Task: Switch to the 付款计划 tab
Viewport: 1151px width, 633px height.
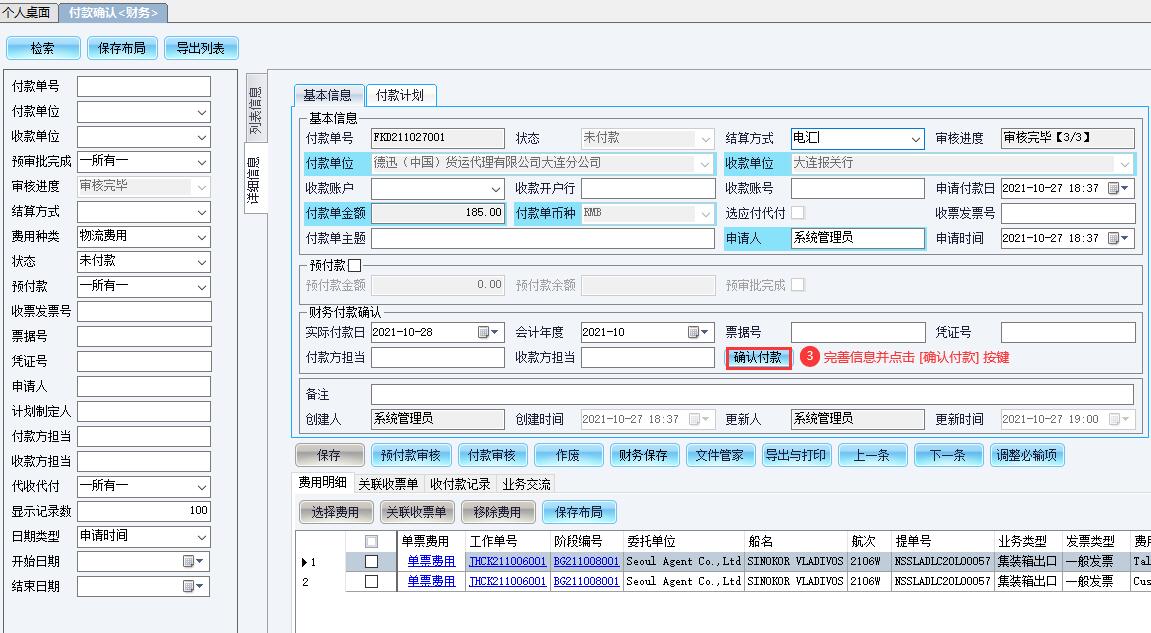Action: click(x=400, y=95)
